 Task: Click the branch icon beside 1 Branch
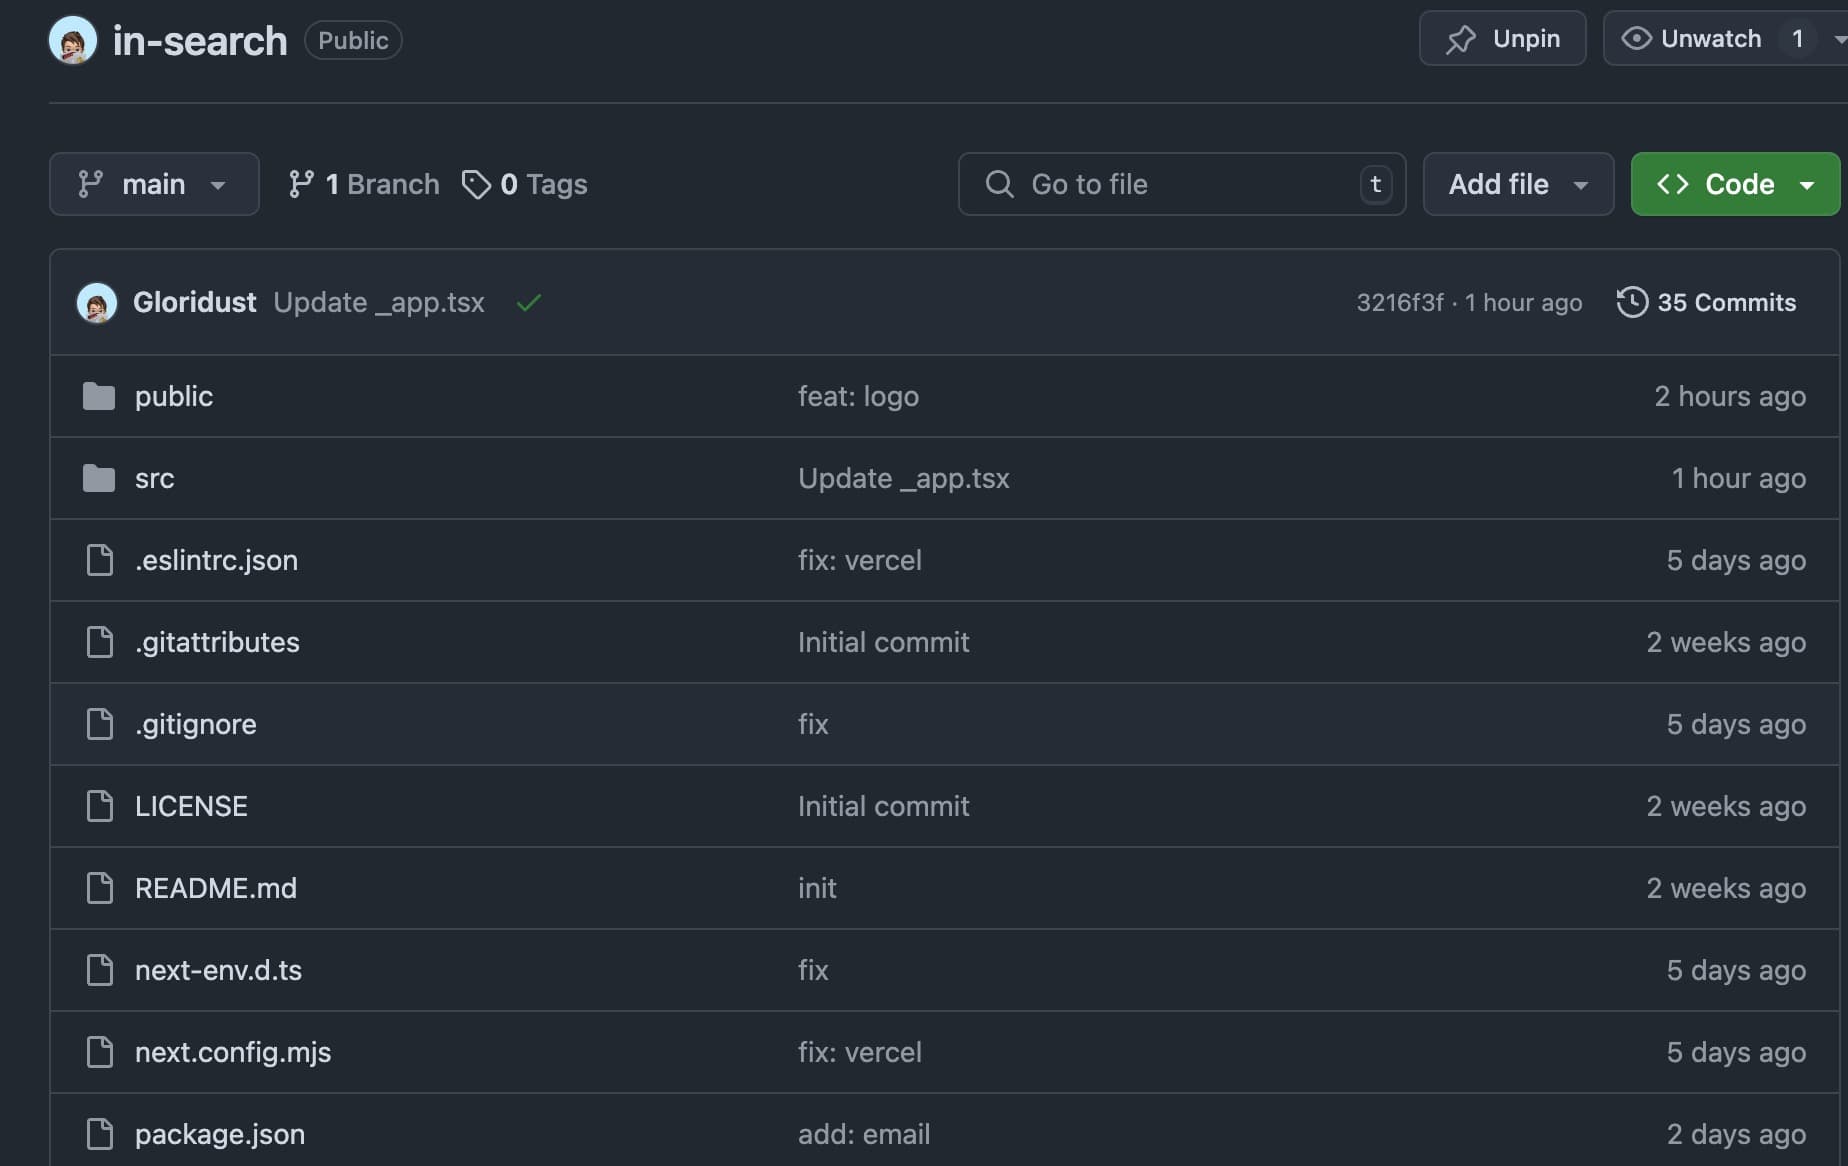[x=301, y=184]
